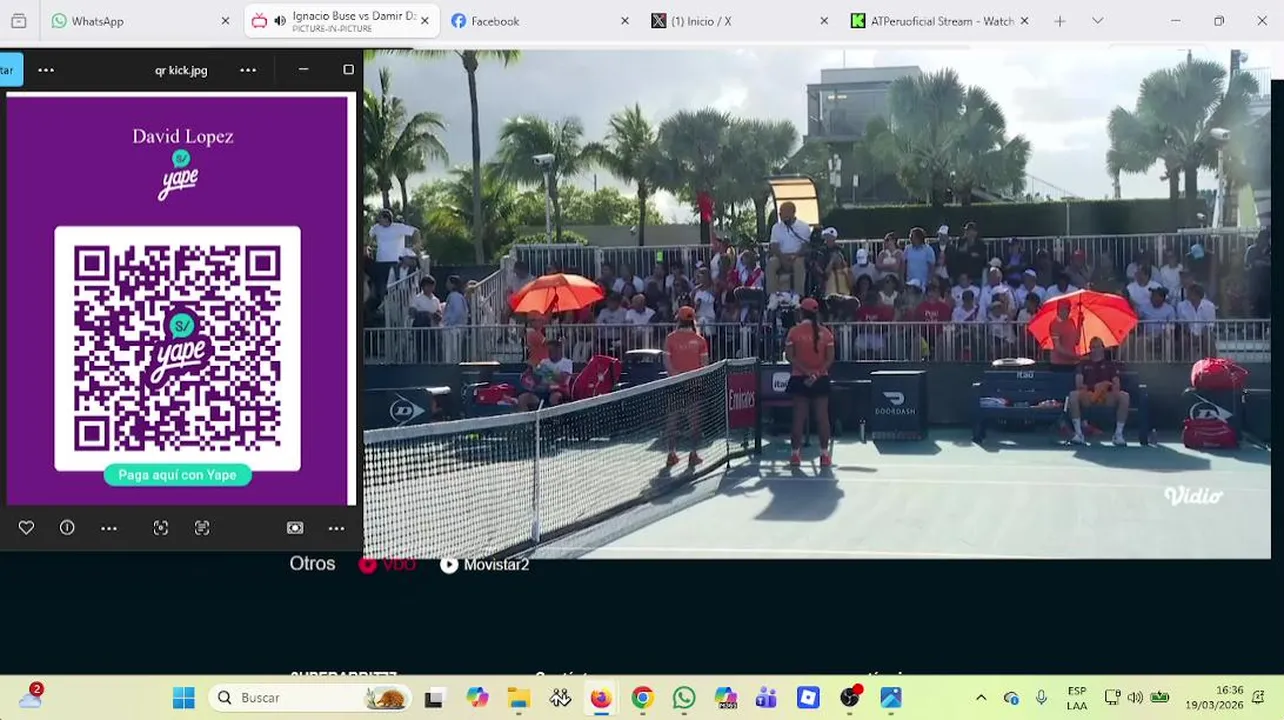Click the partially visible blue button in Photos

(8, 70)
